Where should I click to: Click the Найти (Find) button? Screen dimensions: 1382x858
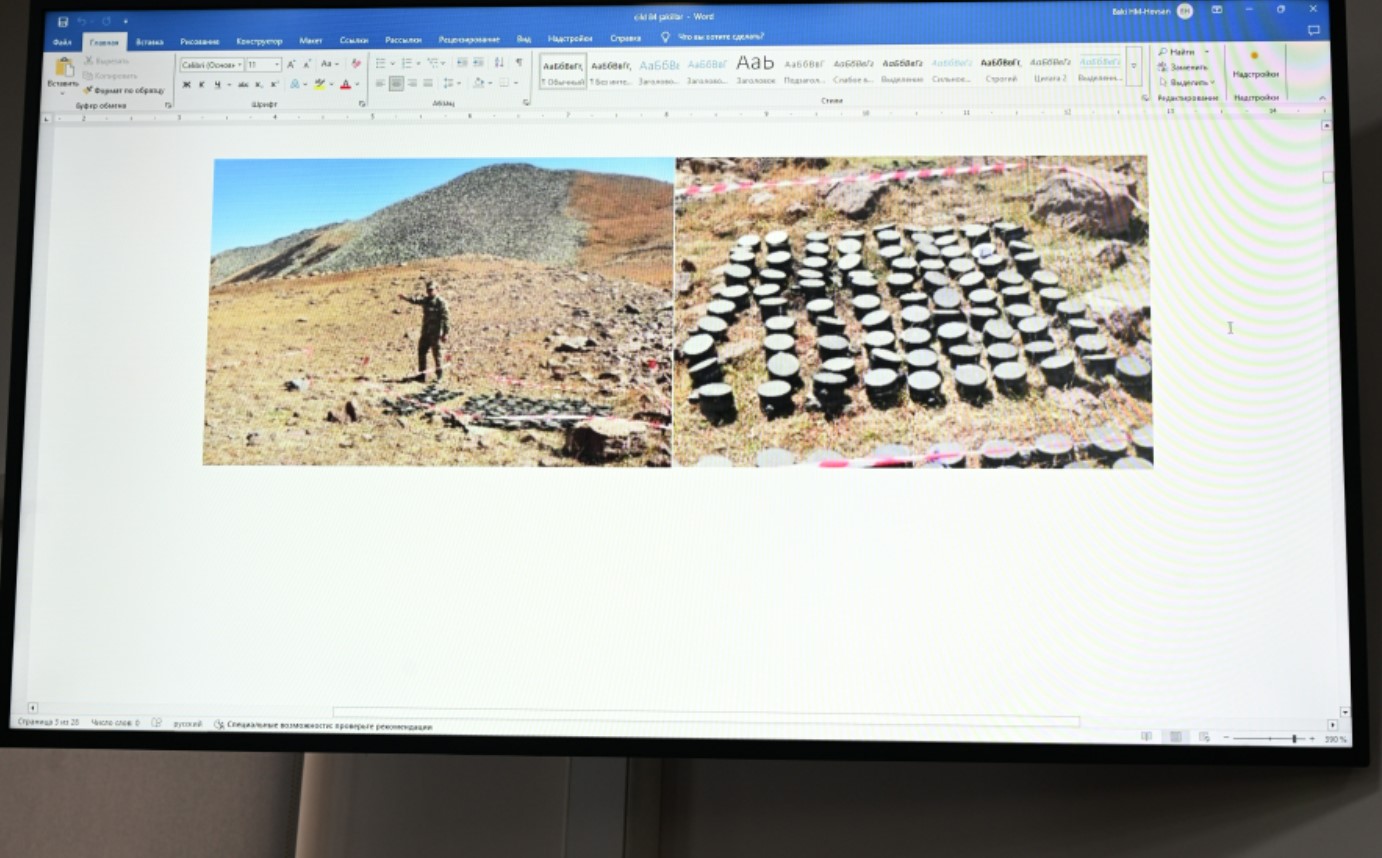[1180, 52]
